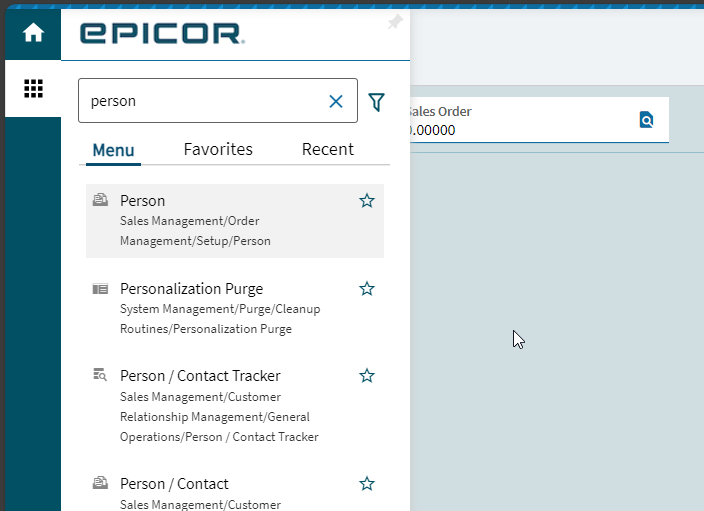This screenshot has width=704, height=511.
Task: Open Personalization Purge result
Action: (x=235, y=308)
